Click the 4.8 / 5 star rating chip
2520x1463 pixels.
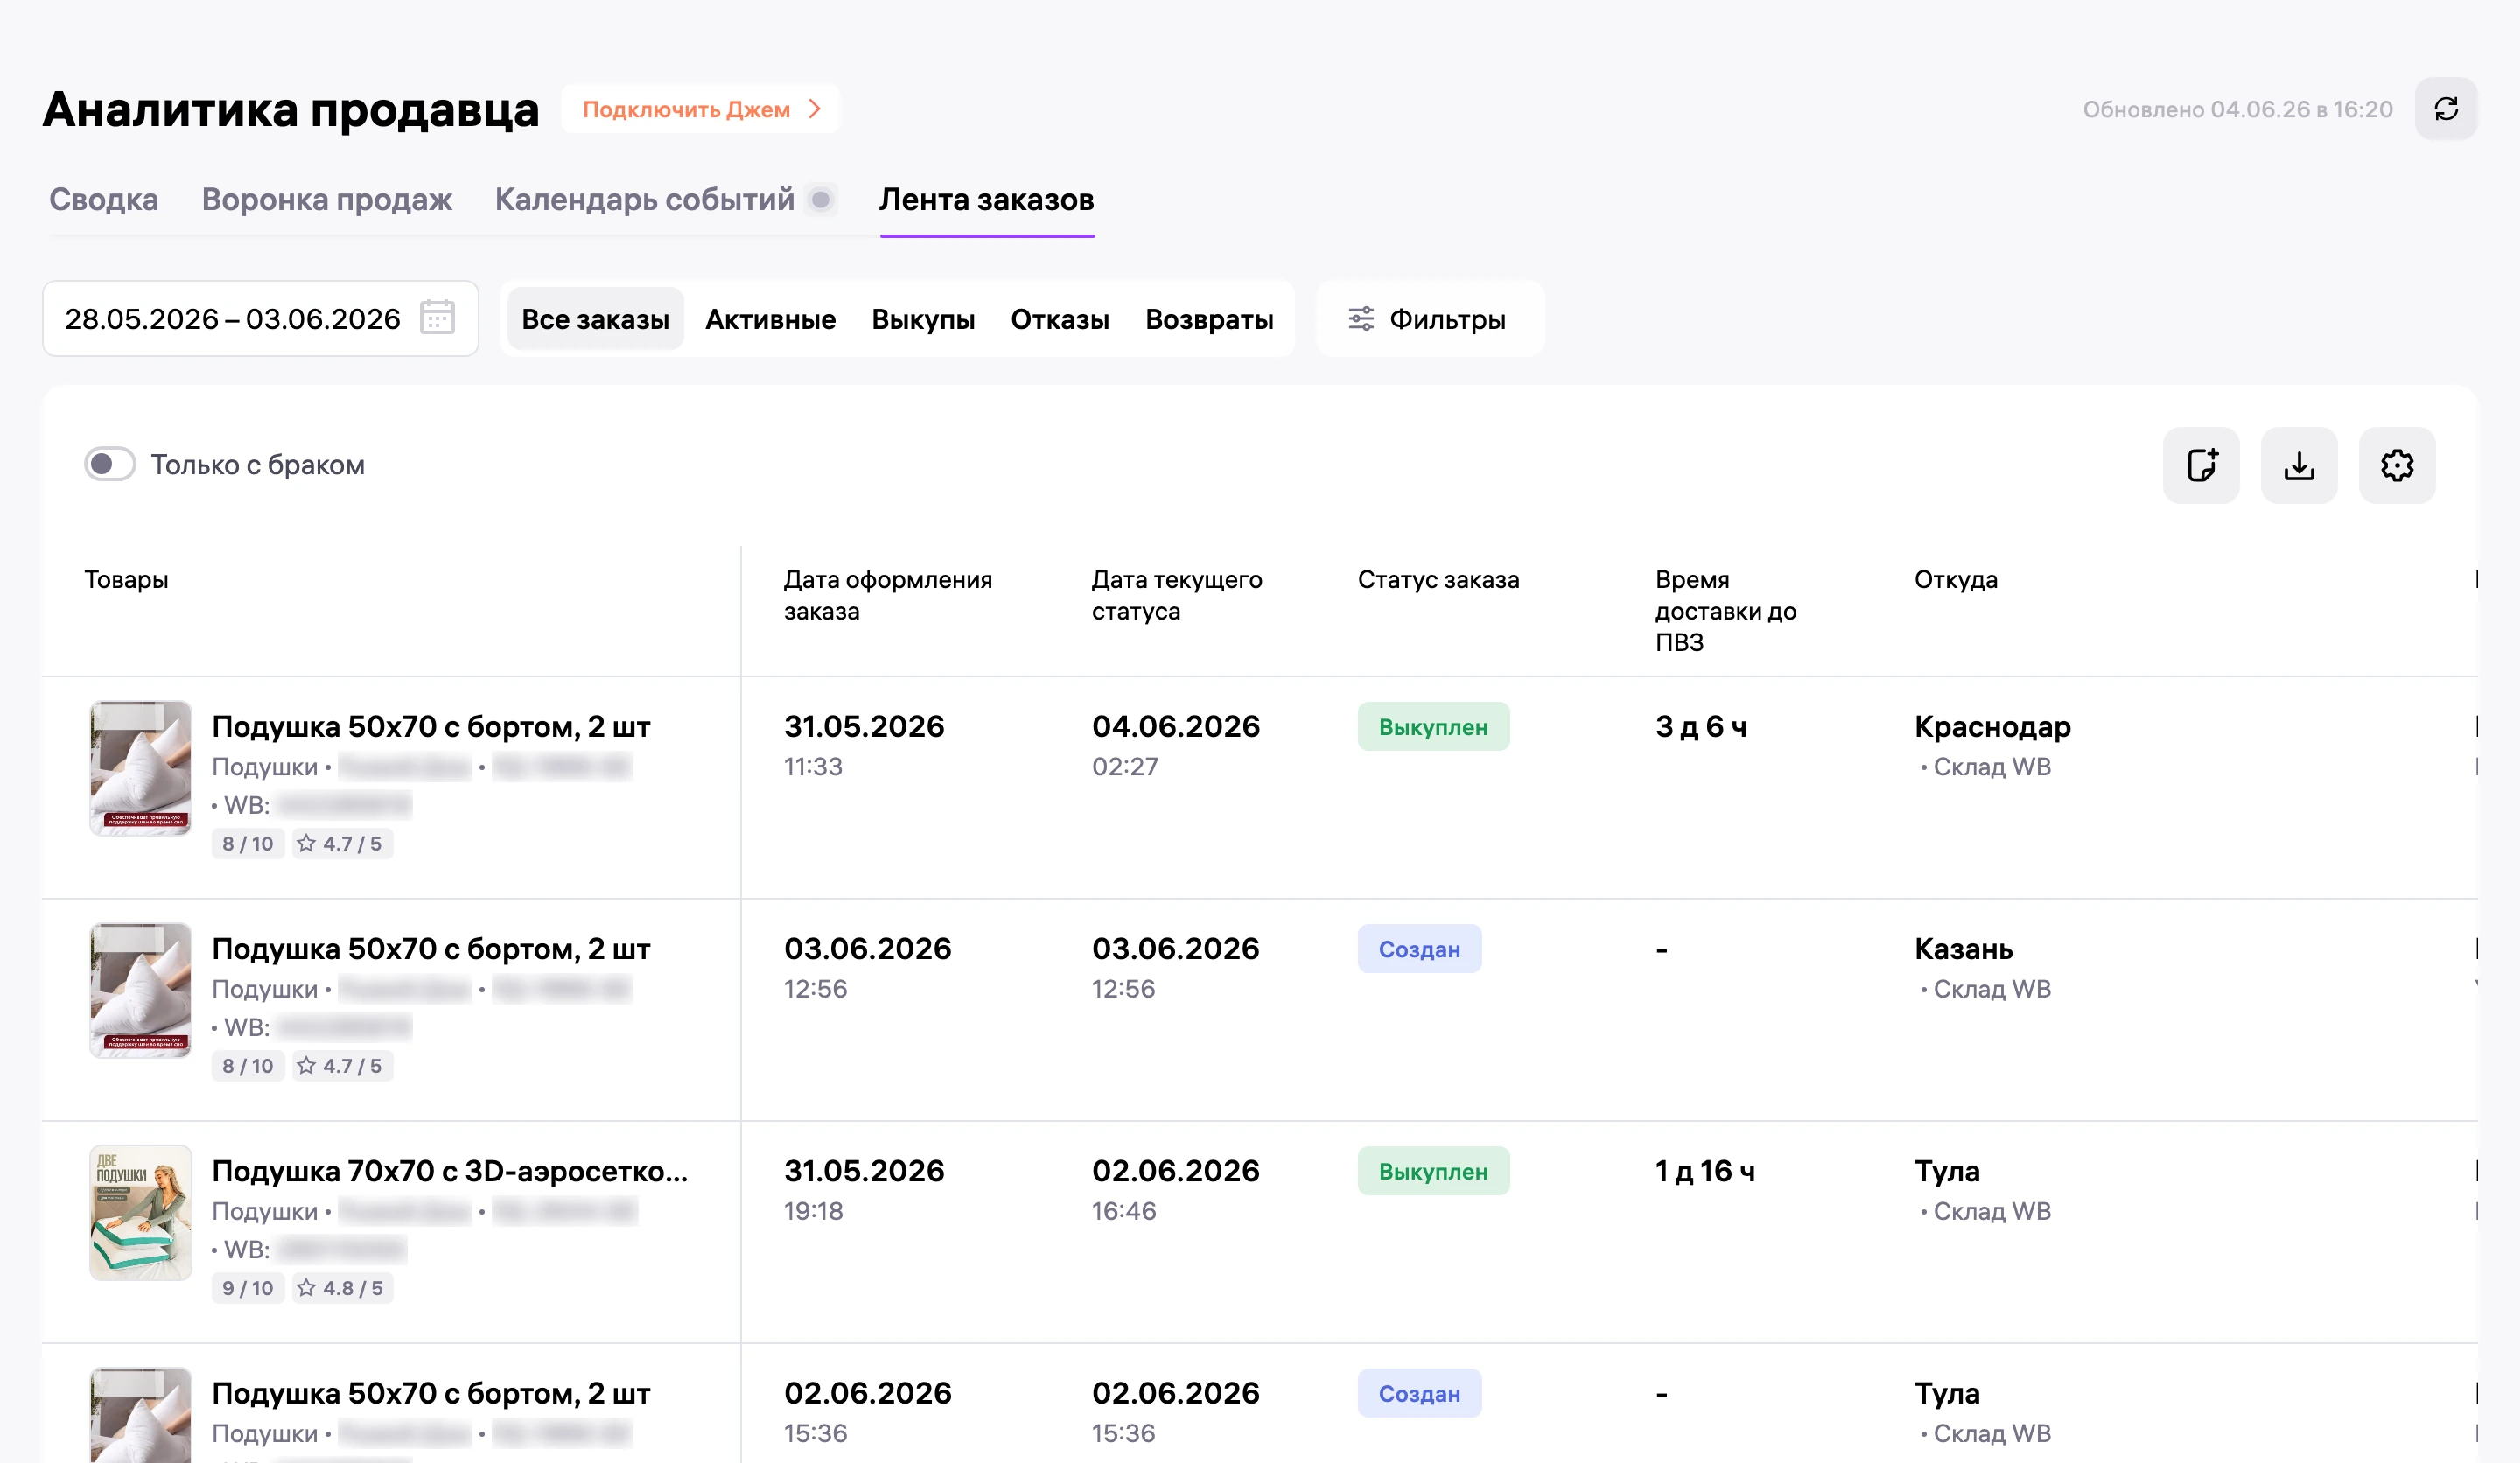[x=341, y=1288]
